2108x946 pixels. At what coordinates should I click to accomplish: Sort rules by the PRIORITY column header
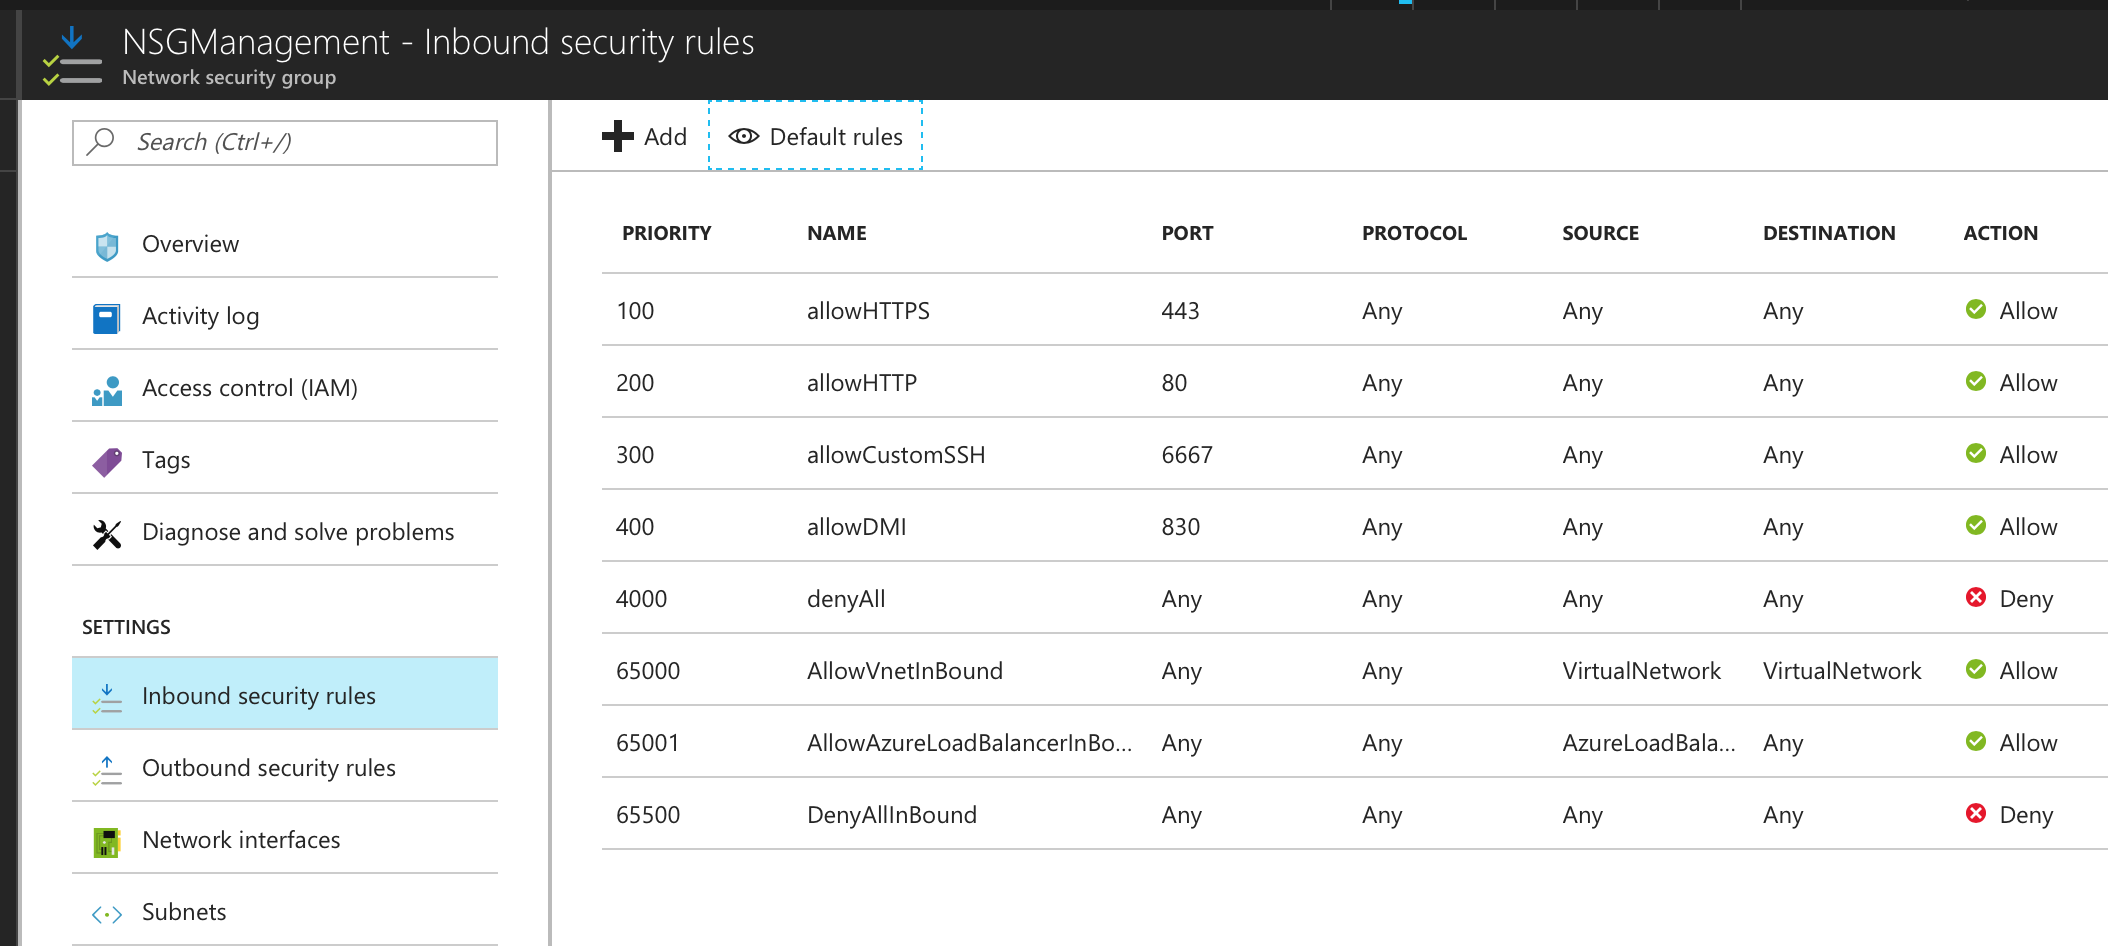(667, 232)
